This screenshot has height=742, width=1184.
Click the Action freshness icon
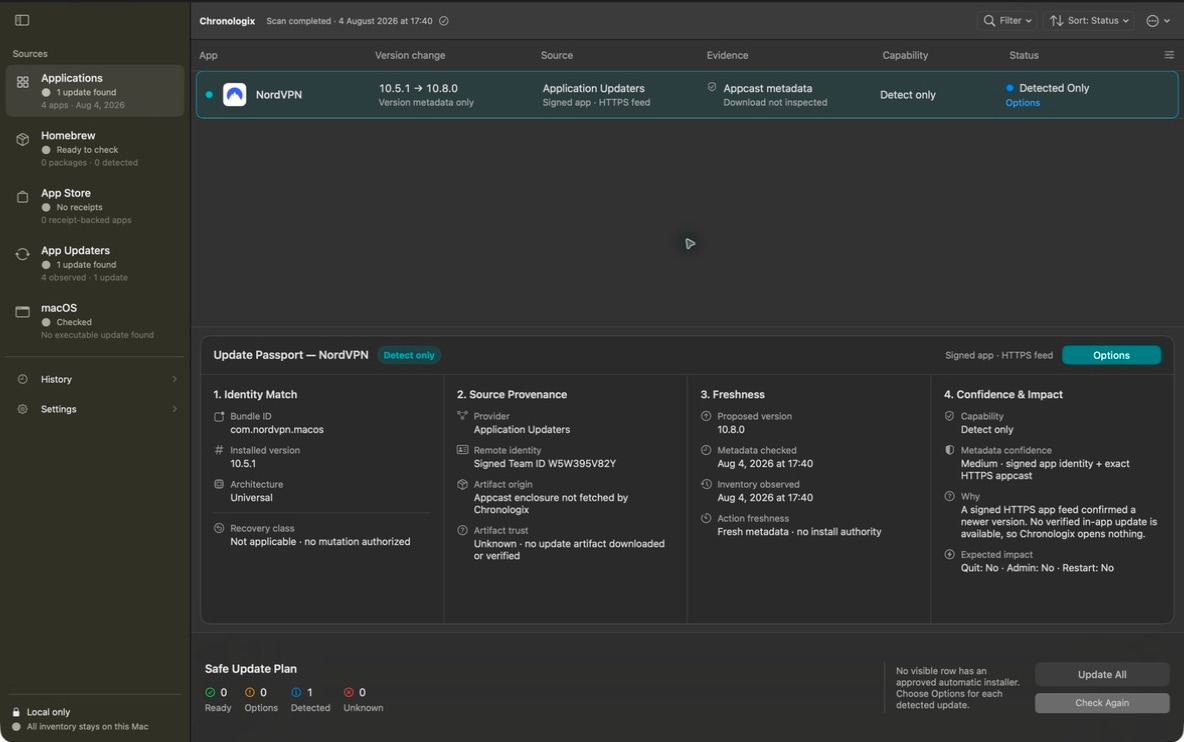(x=706, y=519)
